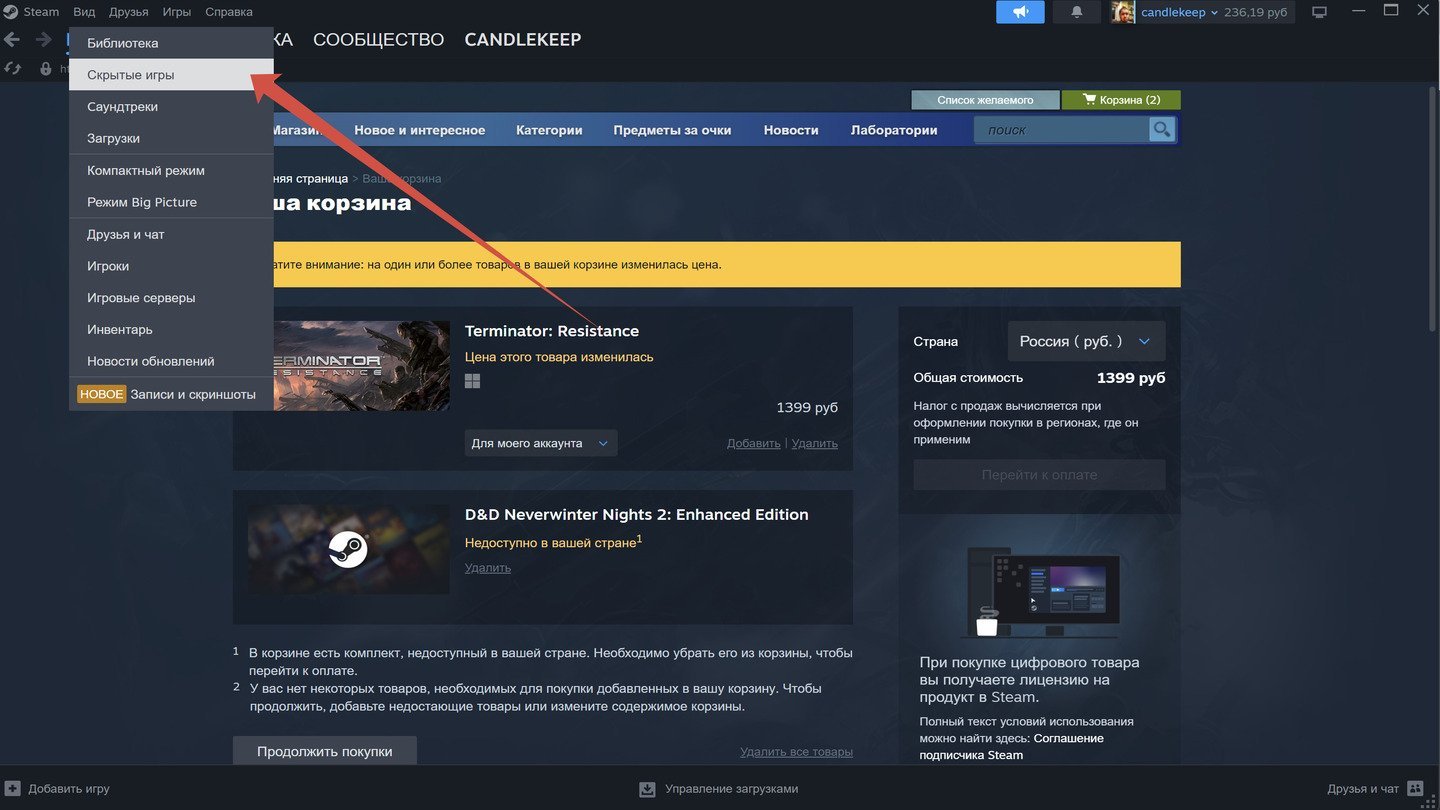This screenshot has width=1440, height=810.
Task: Click Удалить все товары link
Action: (796, 752)
